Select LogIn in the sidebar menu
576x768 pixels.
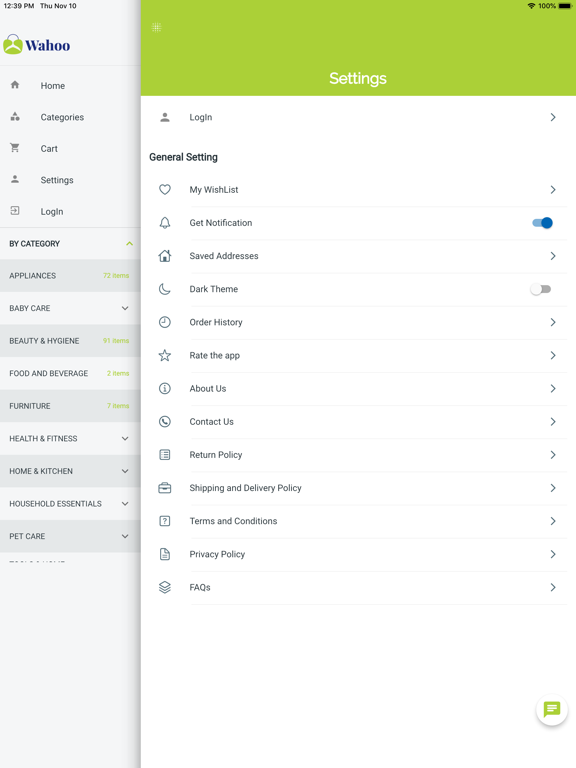click(x=70, y=212)
